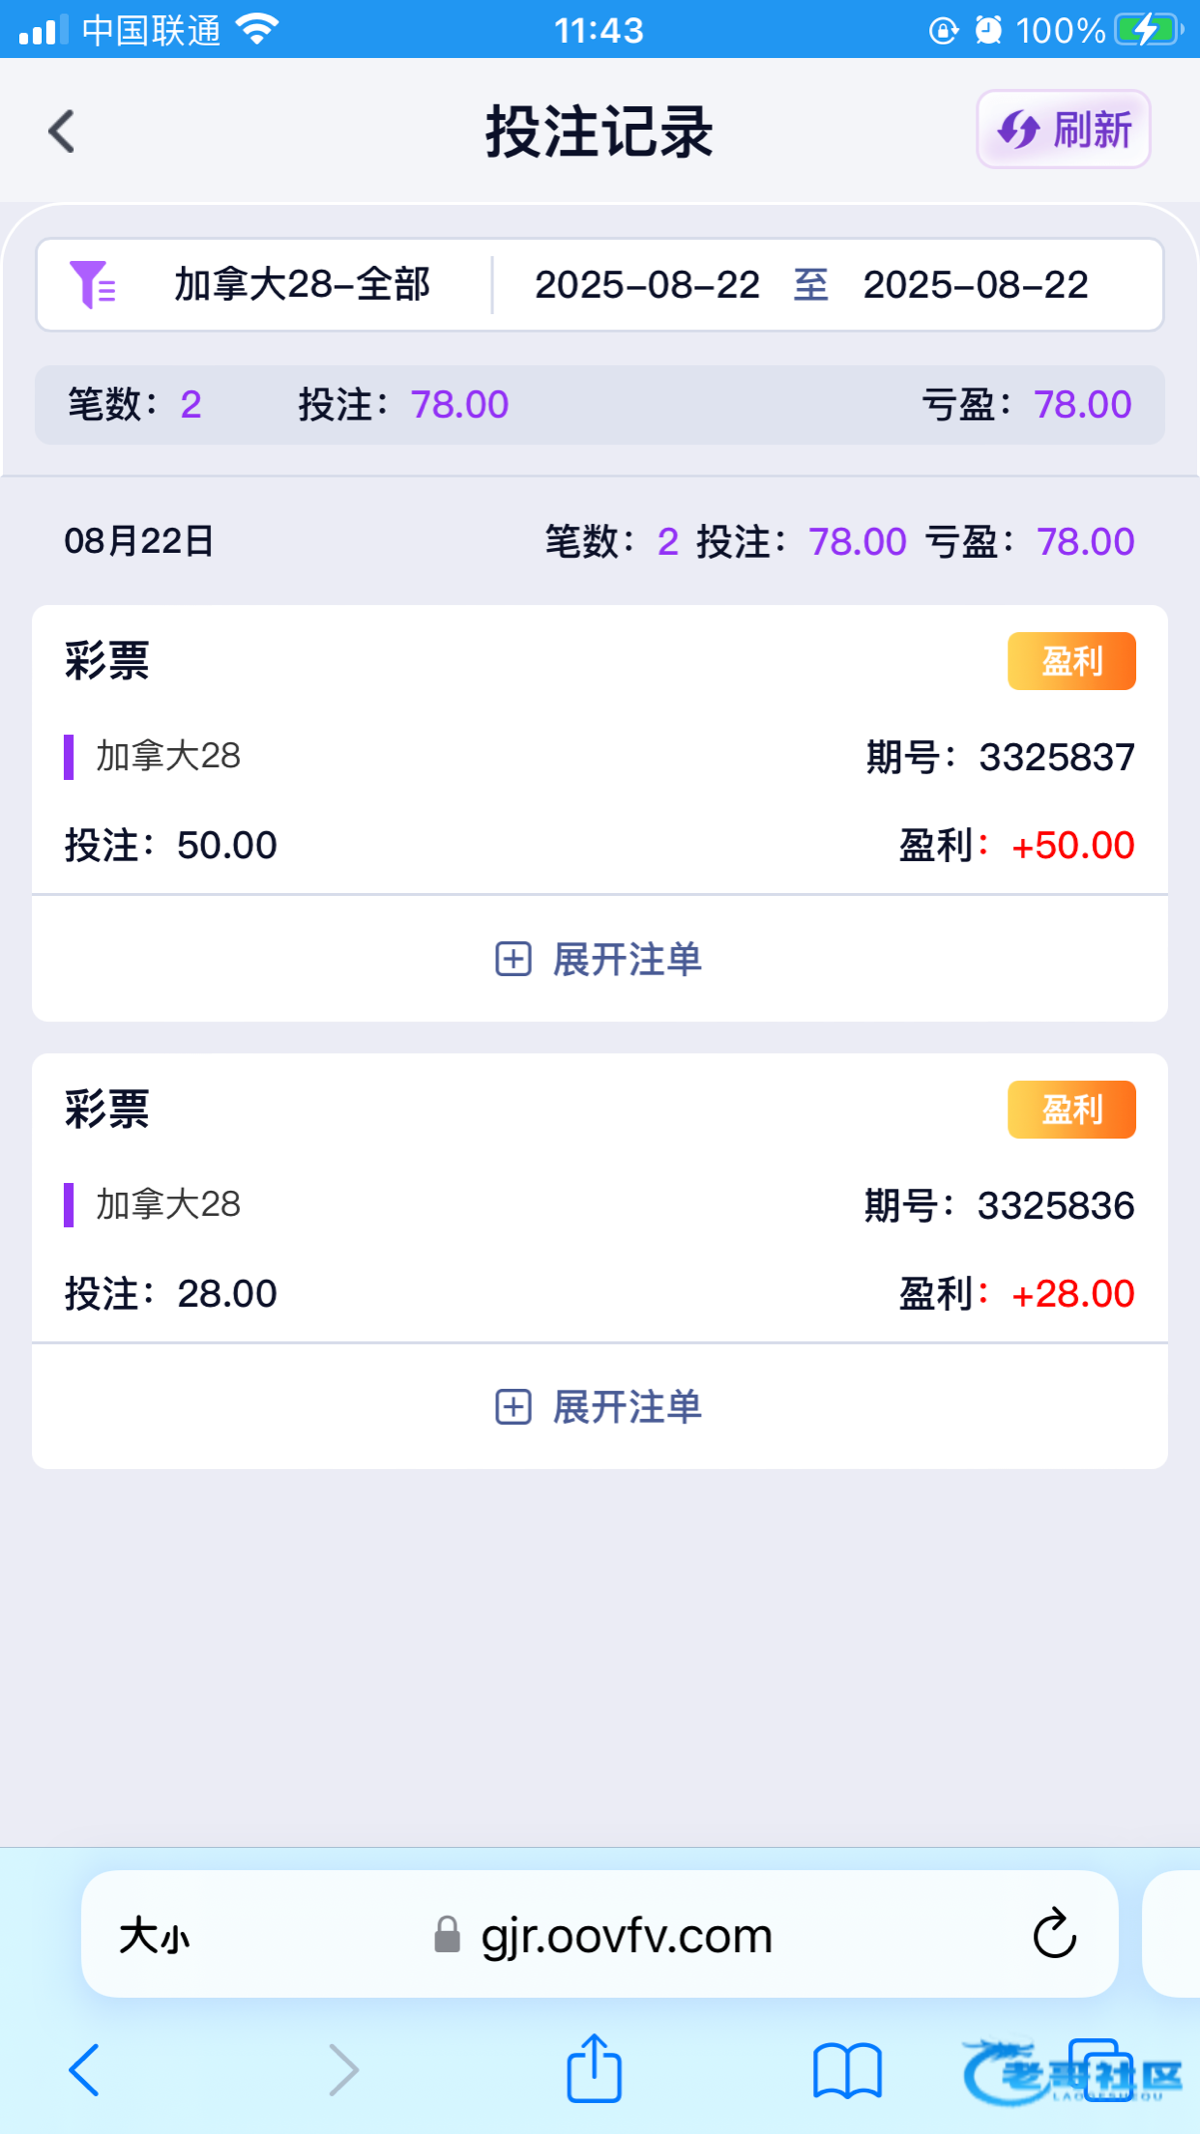Tap the gjr.oovfv.com address bar
The image size is (1200, 2134).
point(626,1936)
